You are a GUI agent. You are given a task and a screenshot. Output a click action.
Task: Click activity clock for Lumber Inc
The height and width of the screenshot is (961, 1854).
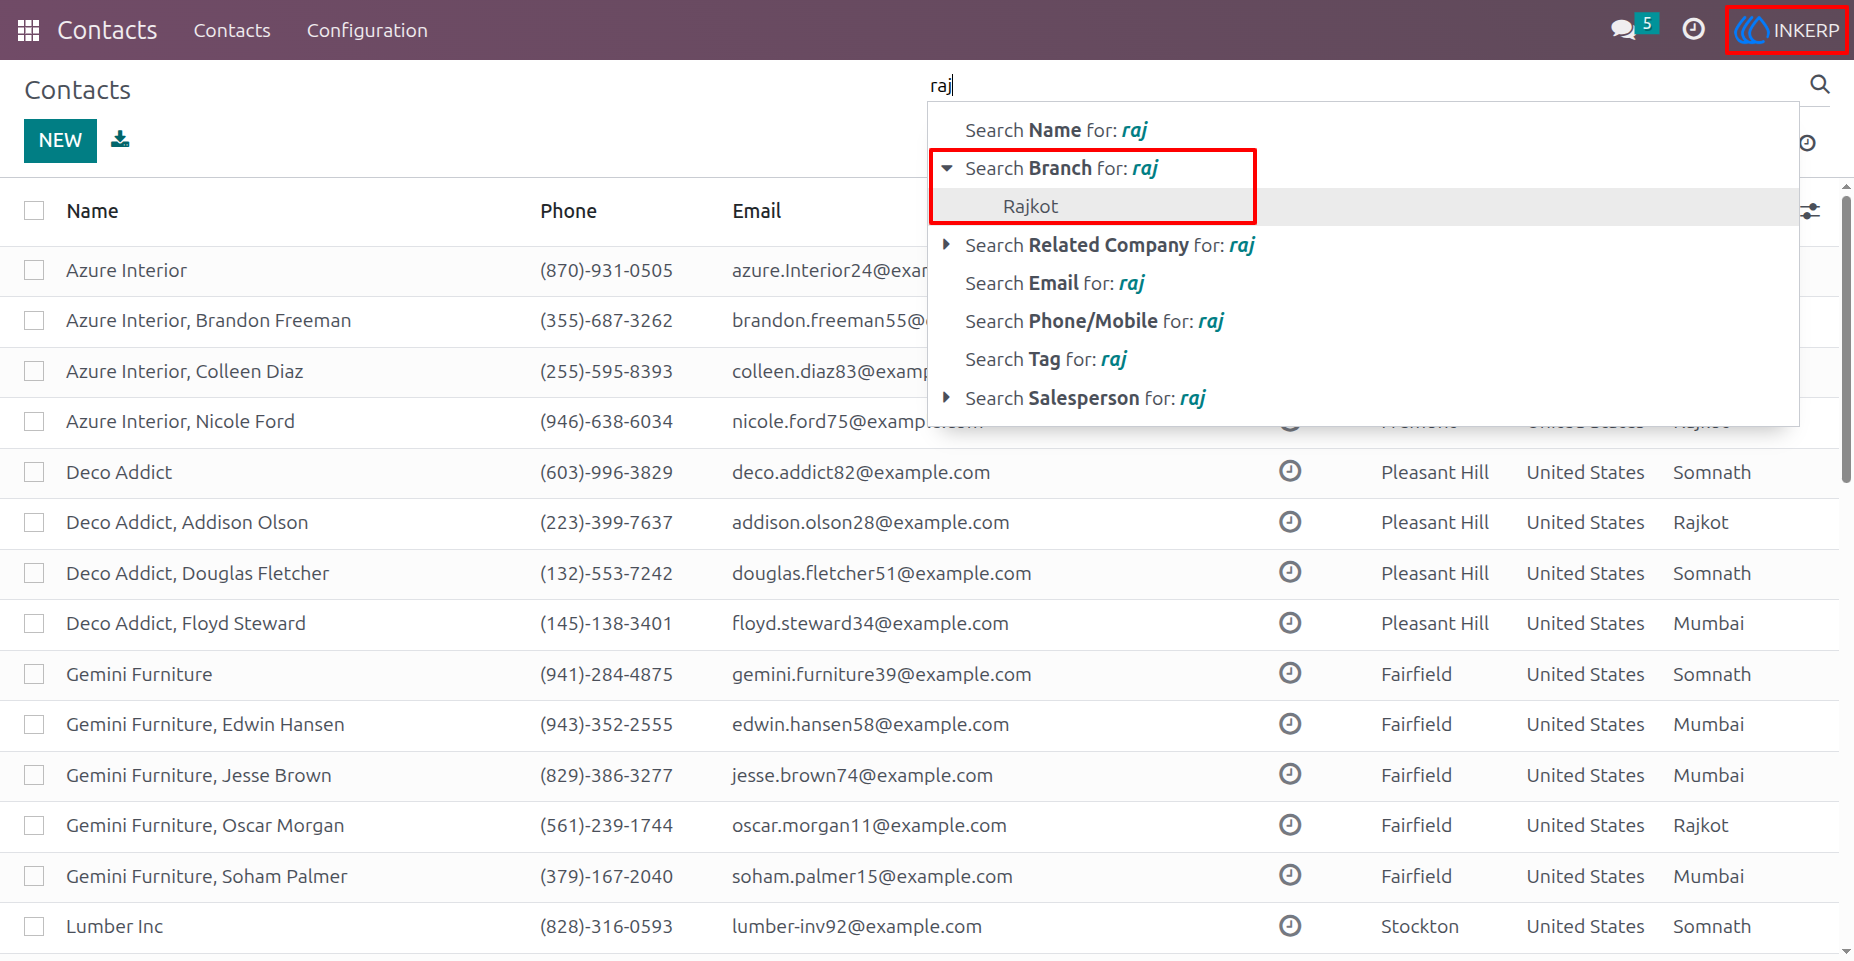click(1290, 926)
